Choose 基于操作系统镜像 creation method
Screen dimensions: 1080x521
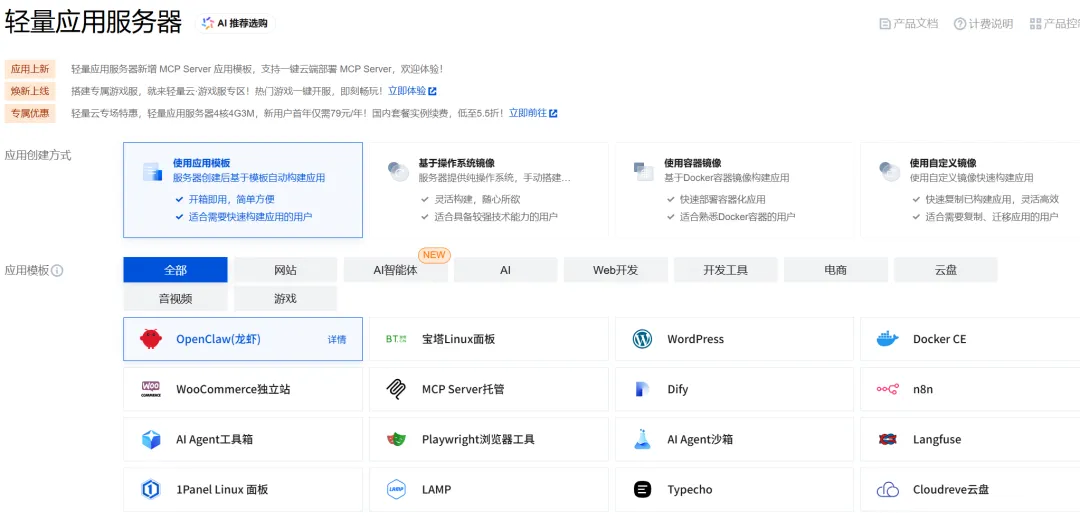pyautogui.click(x=489, y=190)
